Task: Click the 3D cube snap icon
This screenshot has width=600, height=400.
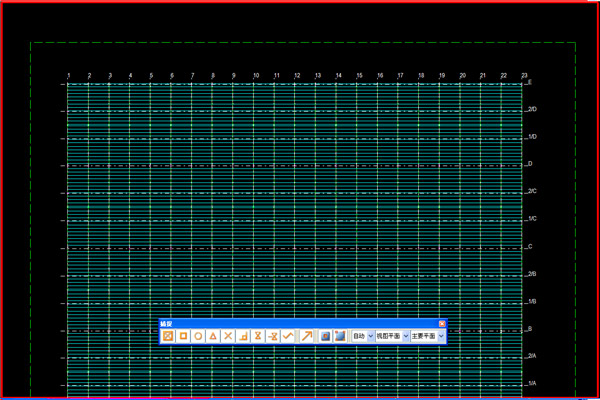Action: [x=340, y=336]
